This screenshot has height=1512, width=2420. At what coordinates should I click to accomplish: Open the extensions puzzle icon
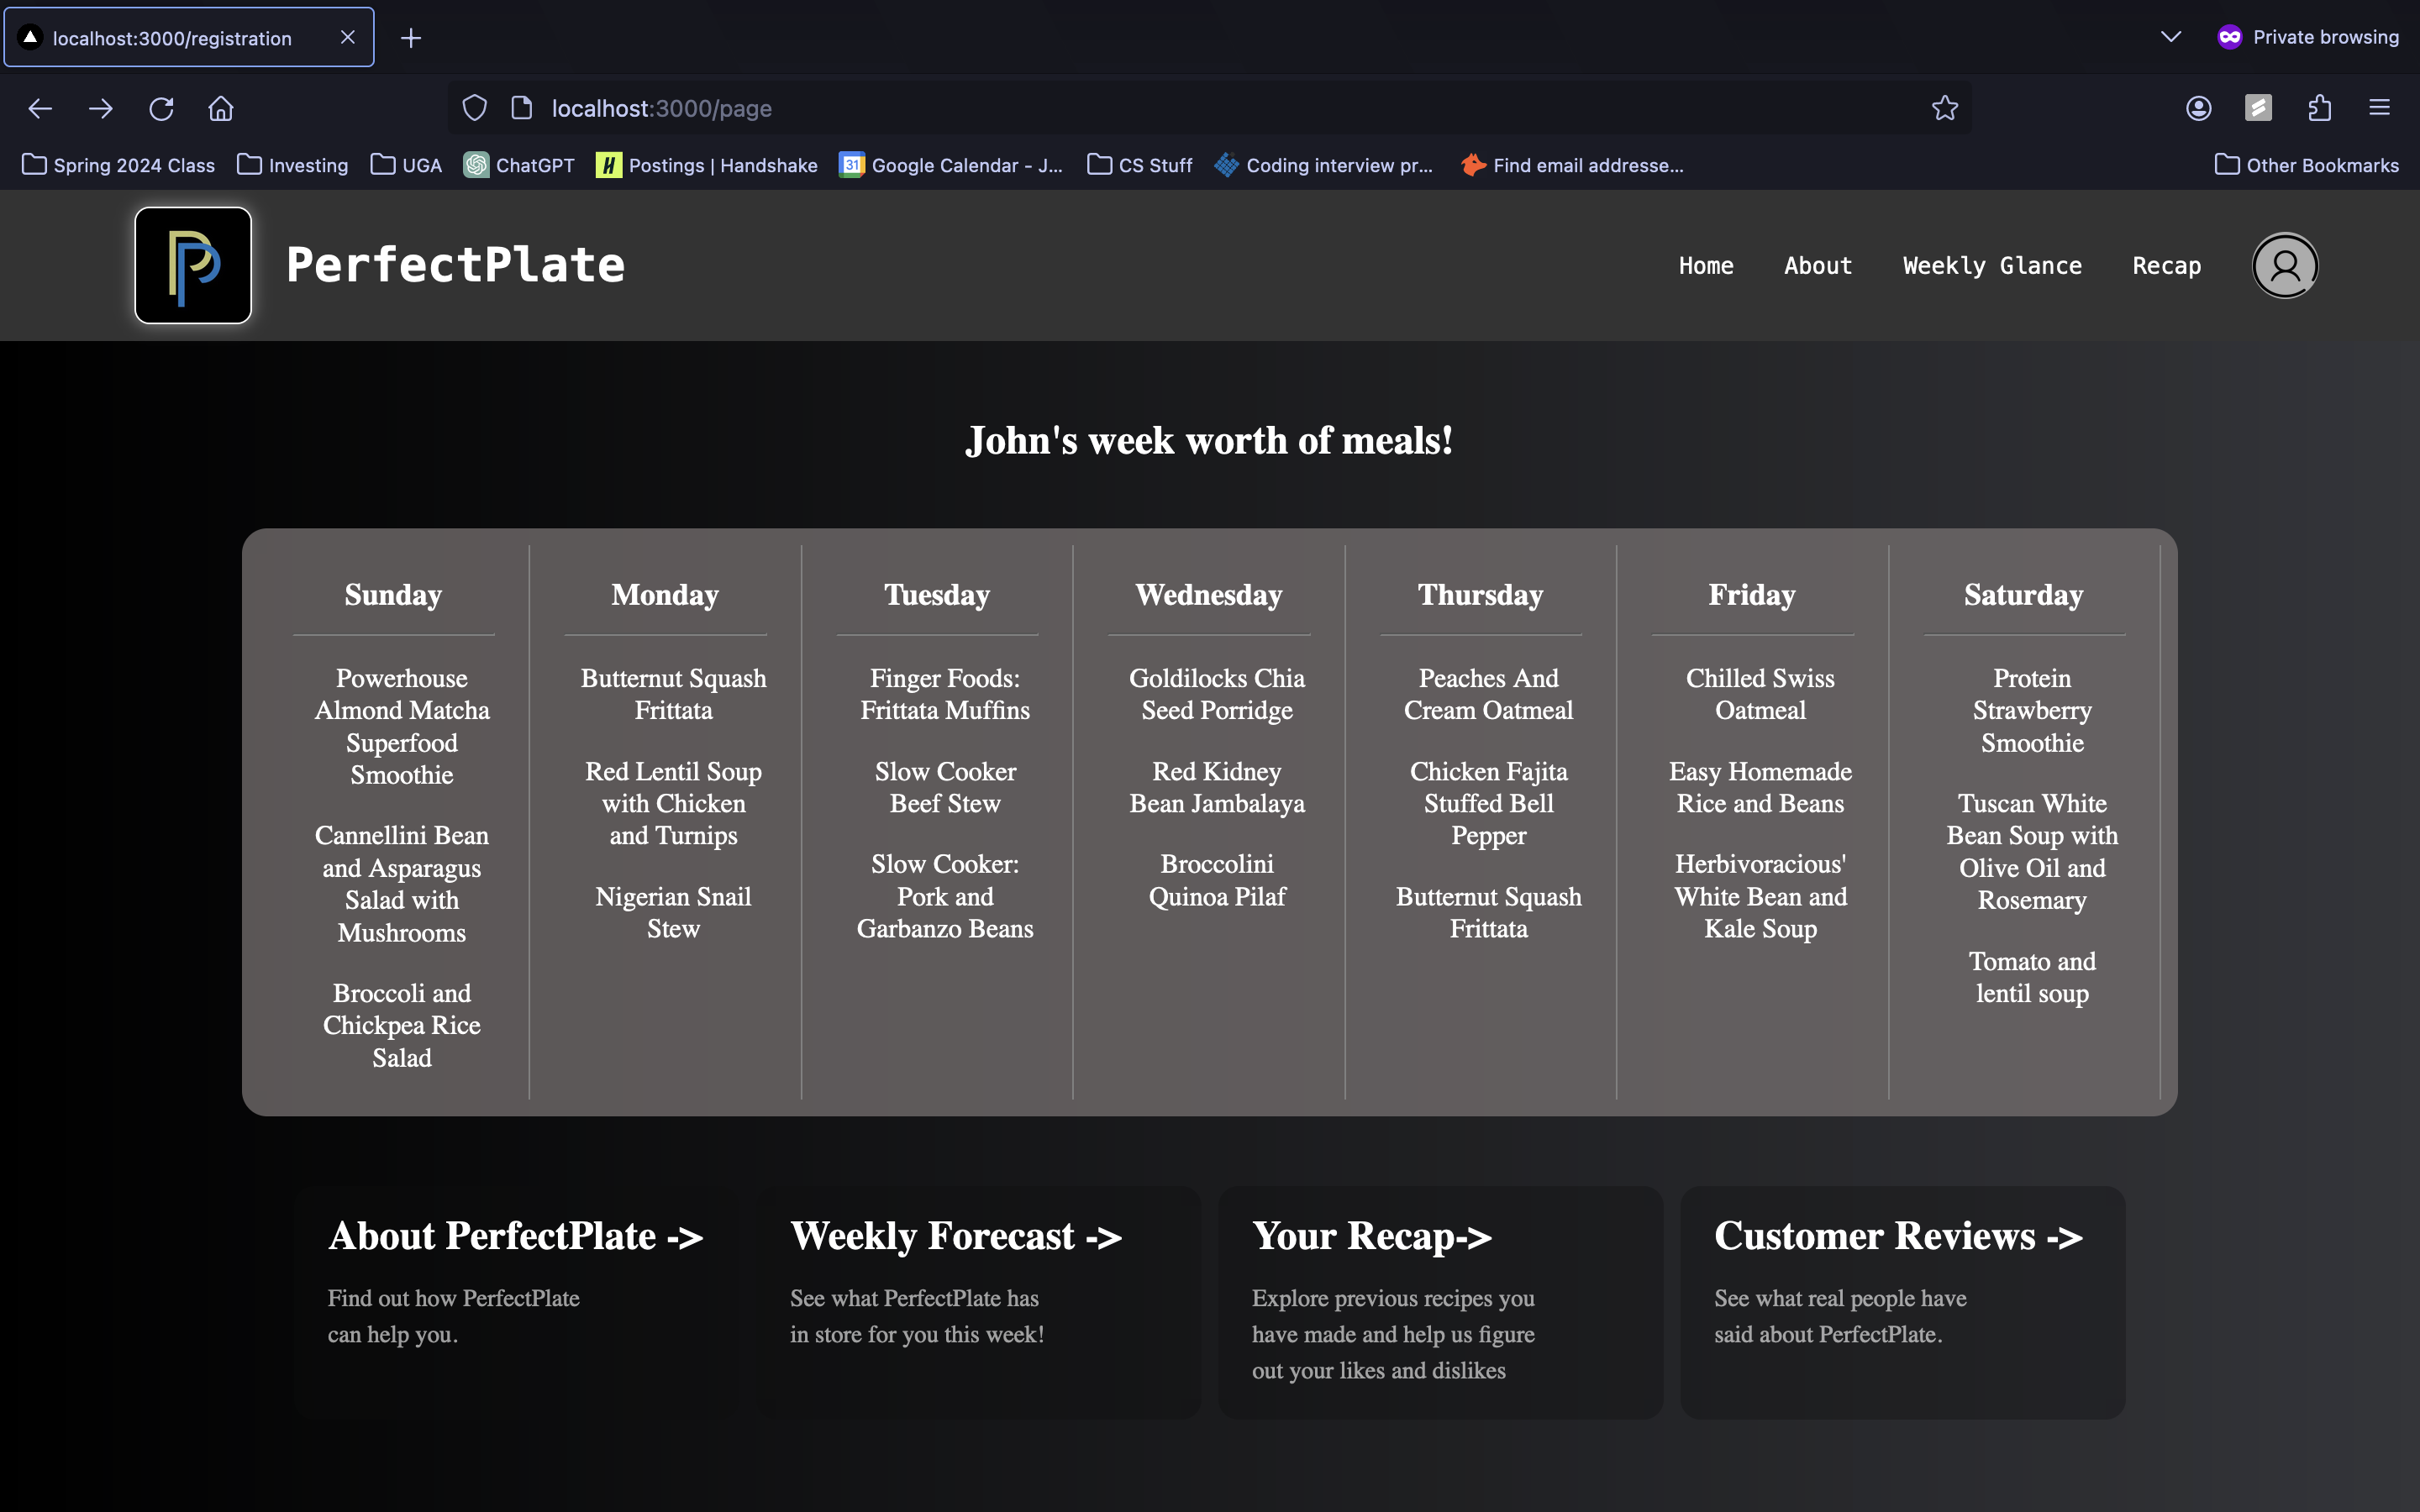coord(2319,108)
